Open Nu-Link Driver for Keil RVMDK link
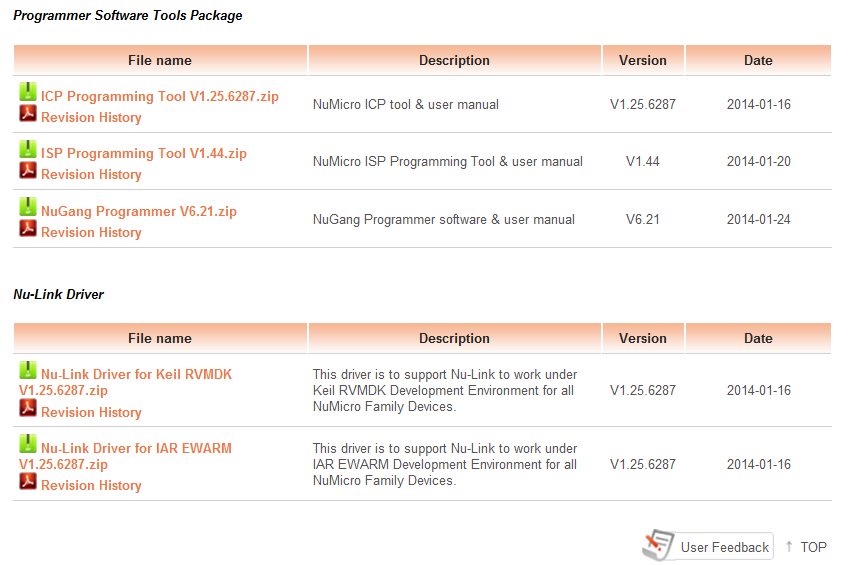 125,382
